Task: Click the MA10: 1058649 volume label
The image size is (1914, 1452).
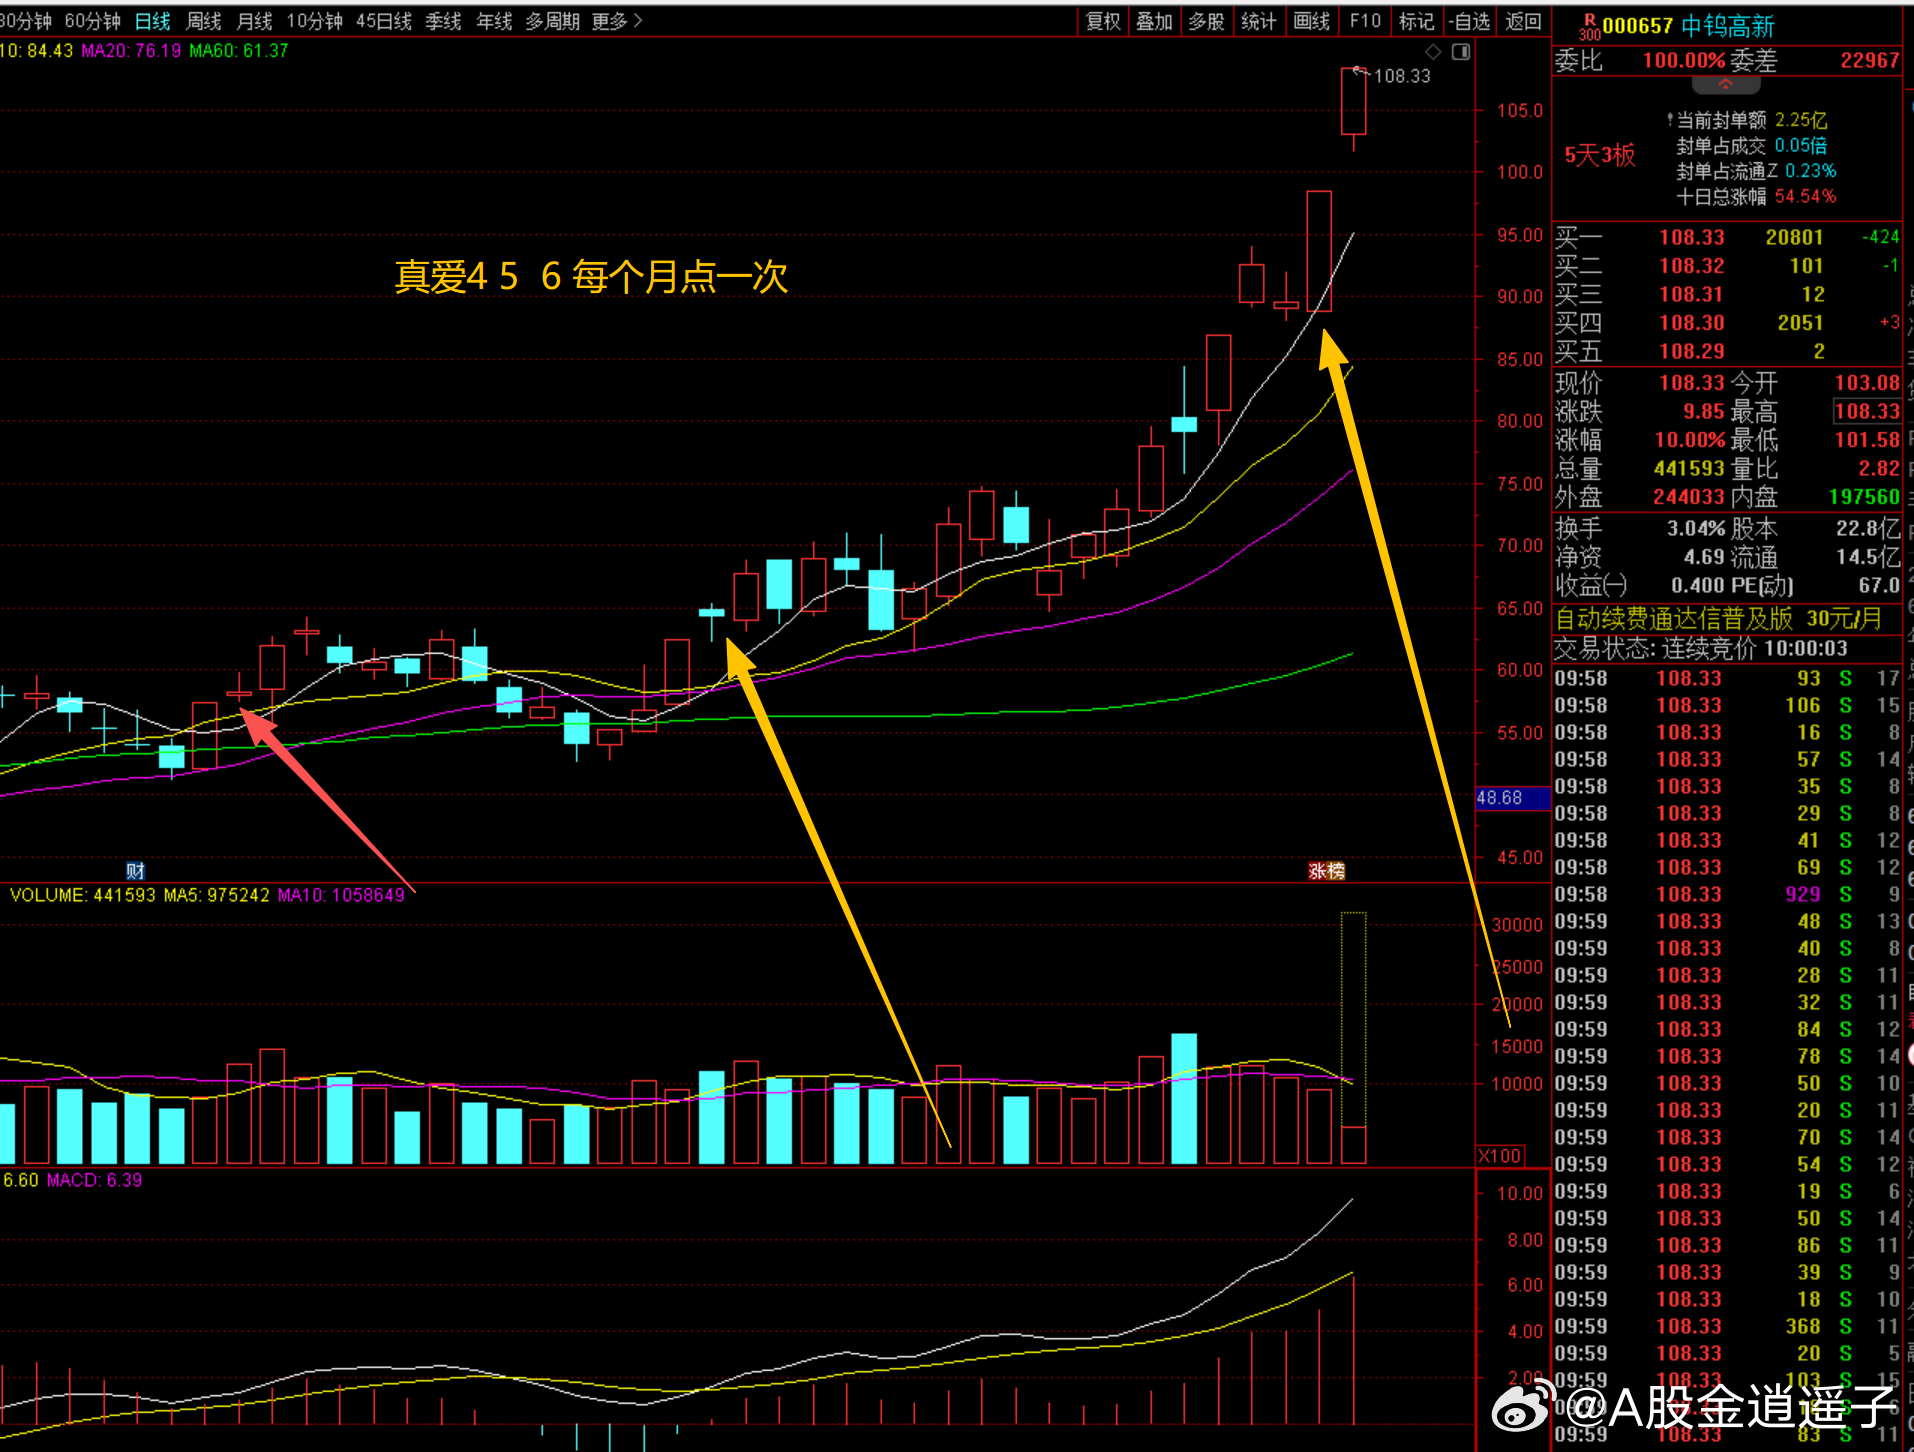Action: click(341, 895)
